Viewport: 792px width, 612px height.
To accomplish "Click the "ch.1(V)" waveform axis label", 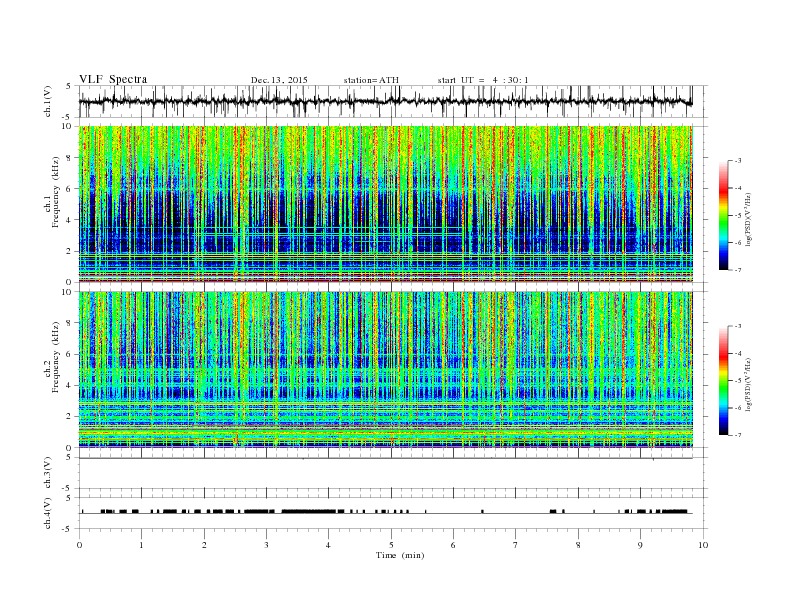I will [48, 101].
